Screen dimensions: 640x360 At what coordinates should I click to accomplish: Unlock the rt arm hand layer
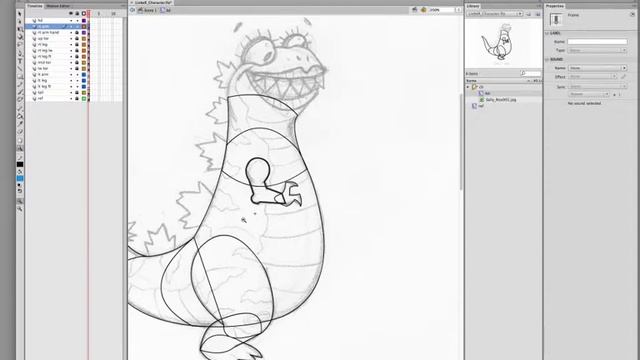77,32
